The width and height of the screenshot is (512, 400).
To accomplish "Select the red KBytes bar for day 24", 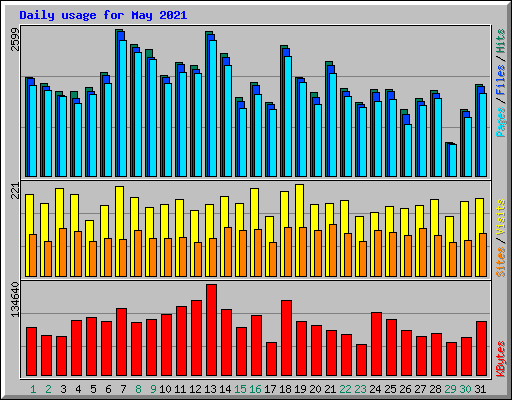I will pyautogui.click(x=376, y=344).
